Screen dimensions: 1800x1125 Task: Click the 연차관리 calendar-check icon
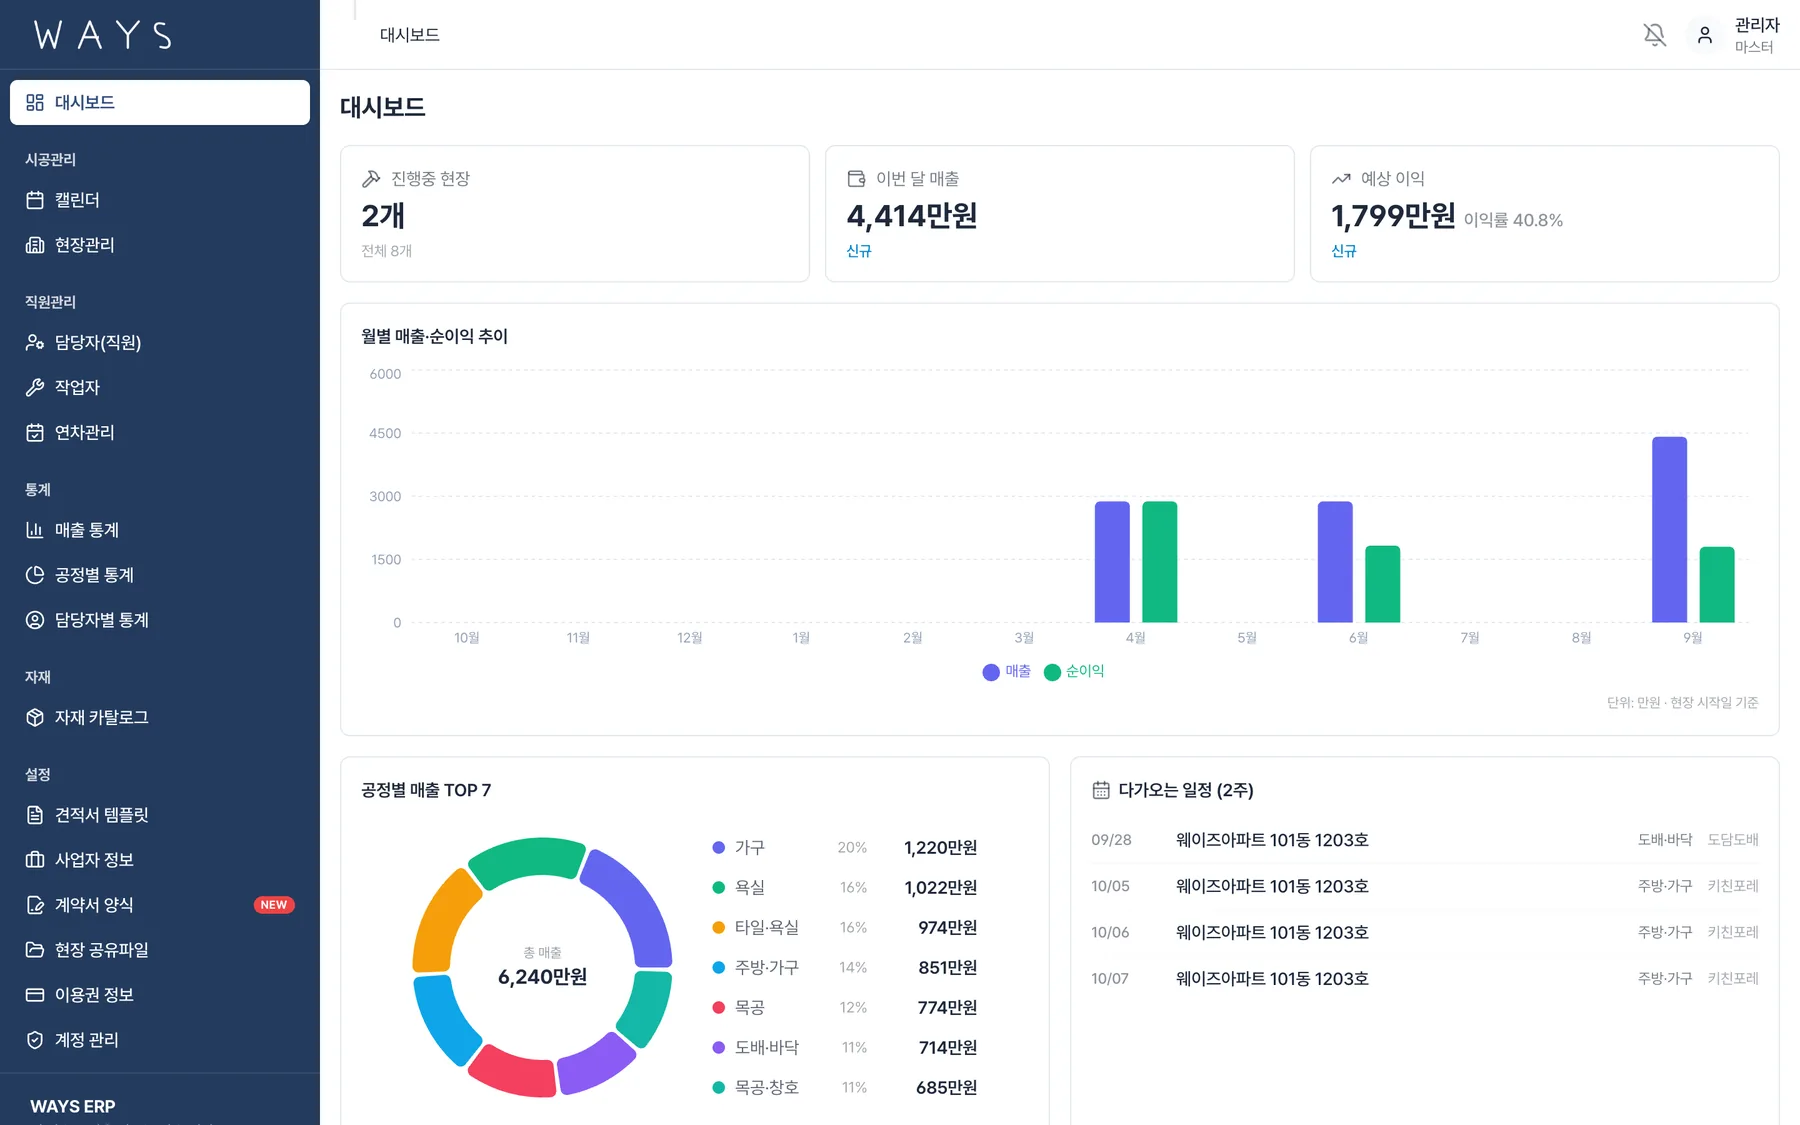click(35, 432)
